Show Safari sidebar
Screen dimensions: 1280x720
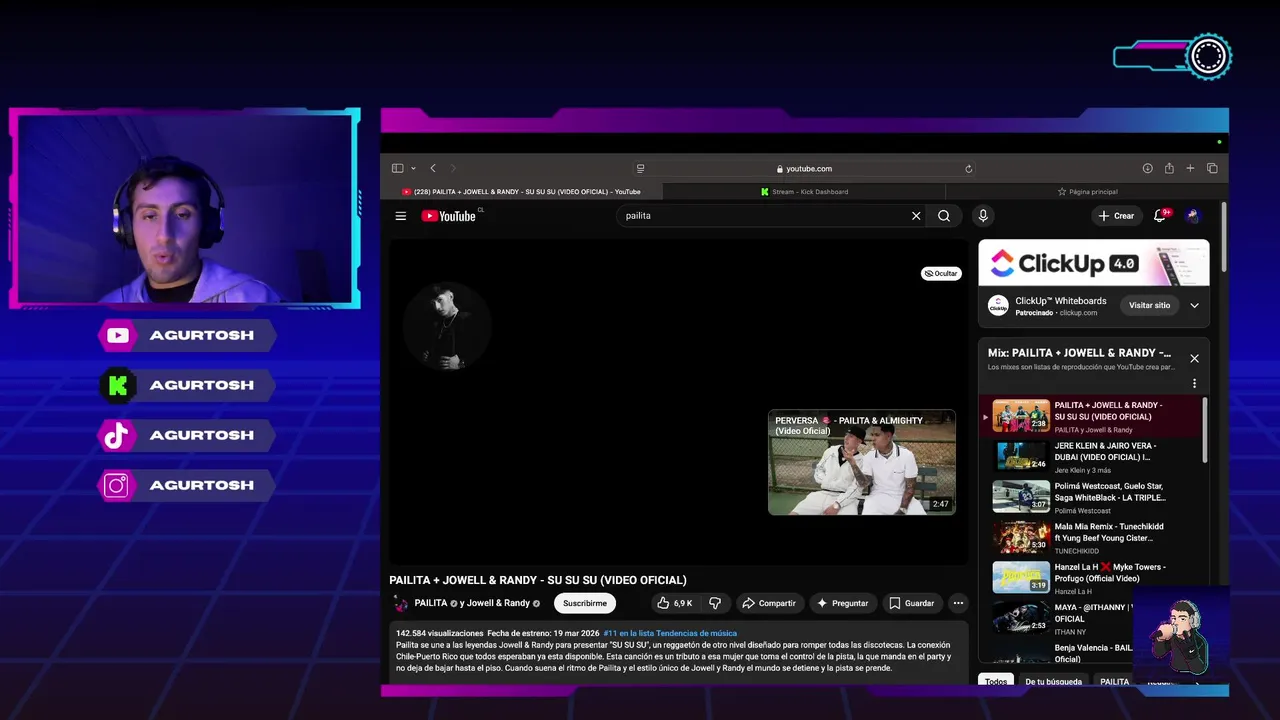397,168
